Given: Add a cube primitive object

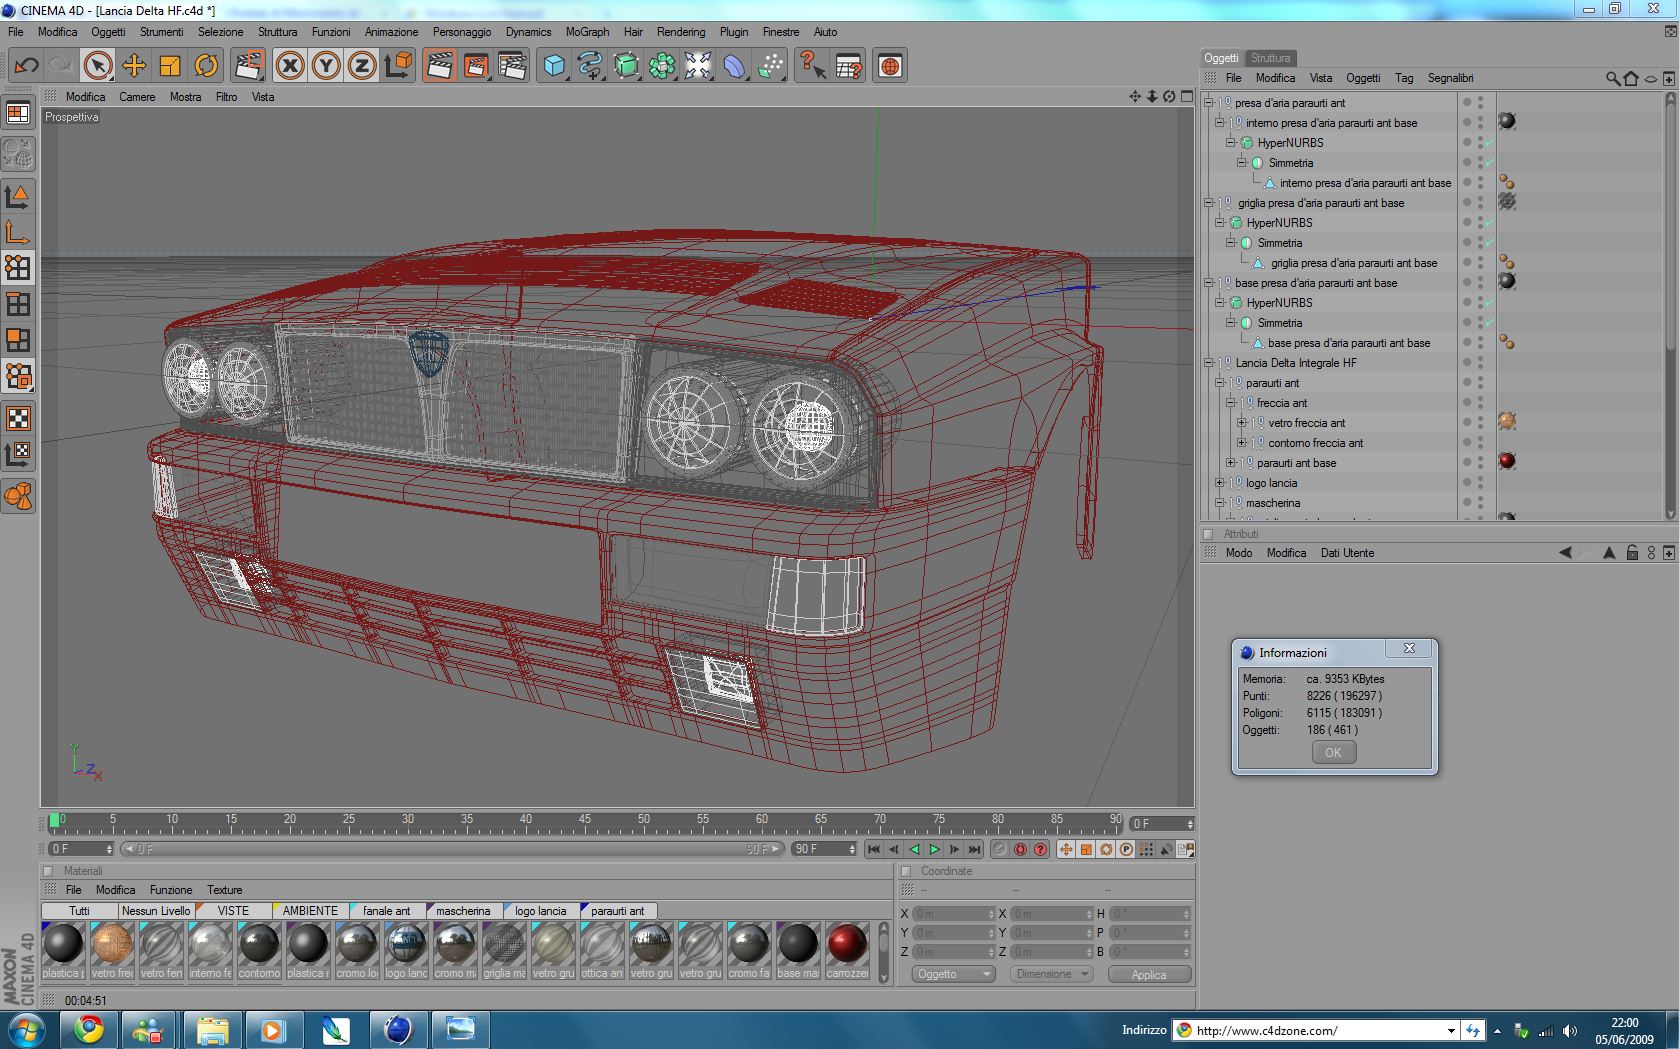Looking at the screenshot, I should (x=554, y=66).
